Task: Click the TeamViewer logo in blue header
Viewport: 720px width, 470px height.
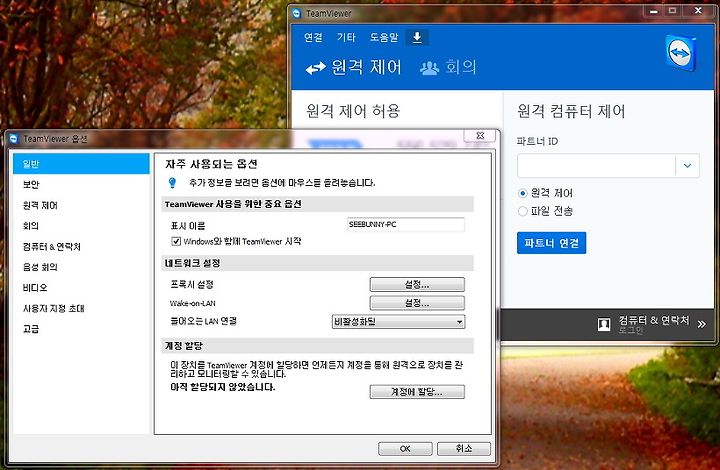Action: pyautogui.click(x=681, y=53)
